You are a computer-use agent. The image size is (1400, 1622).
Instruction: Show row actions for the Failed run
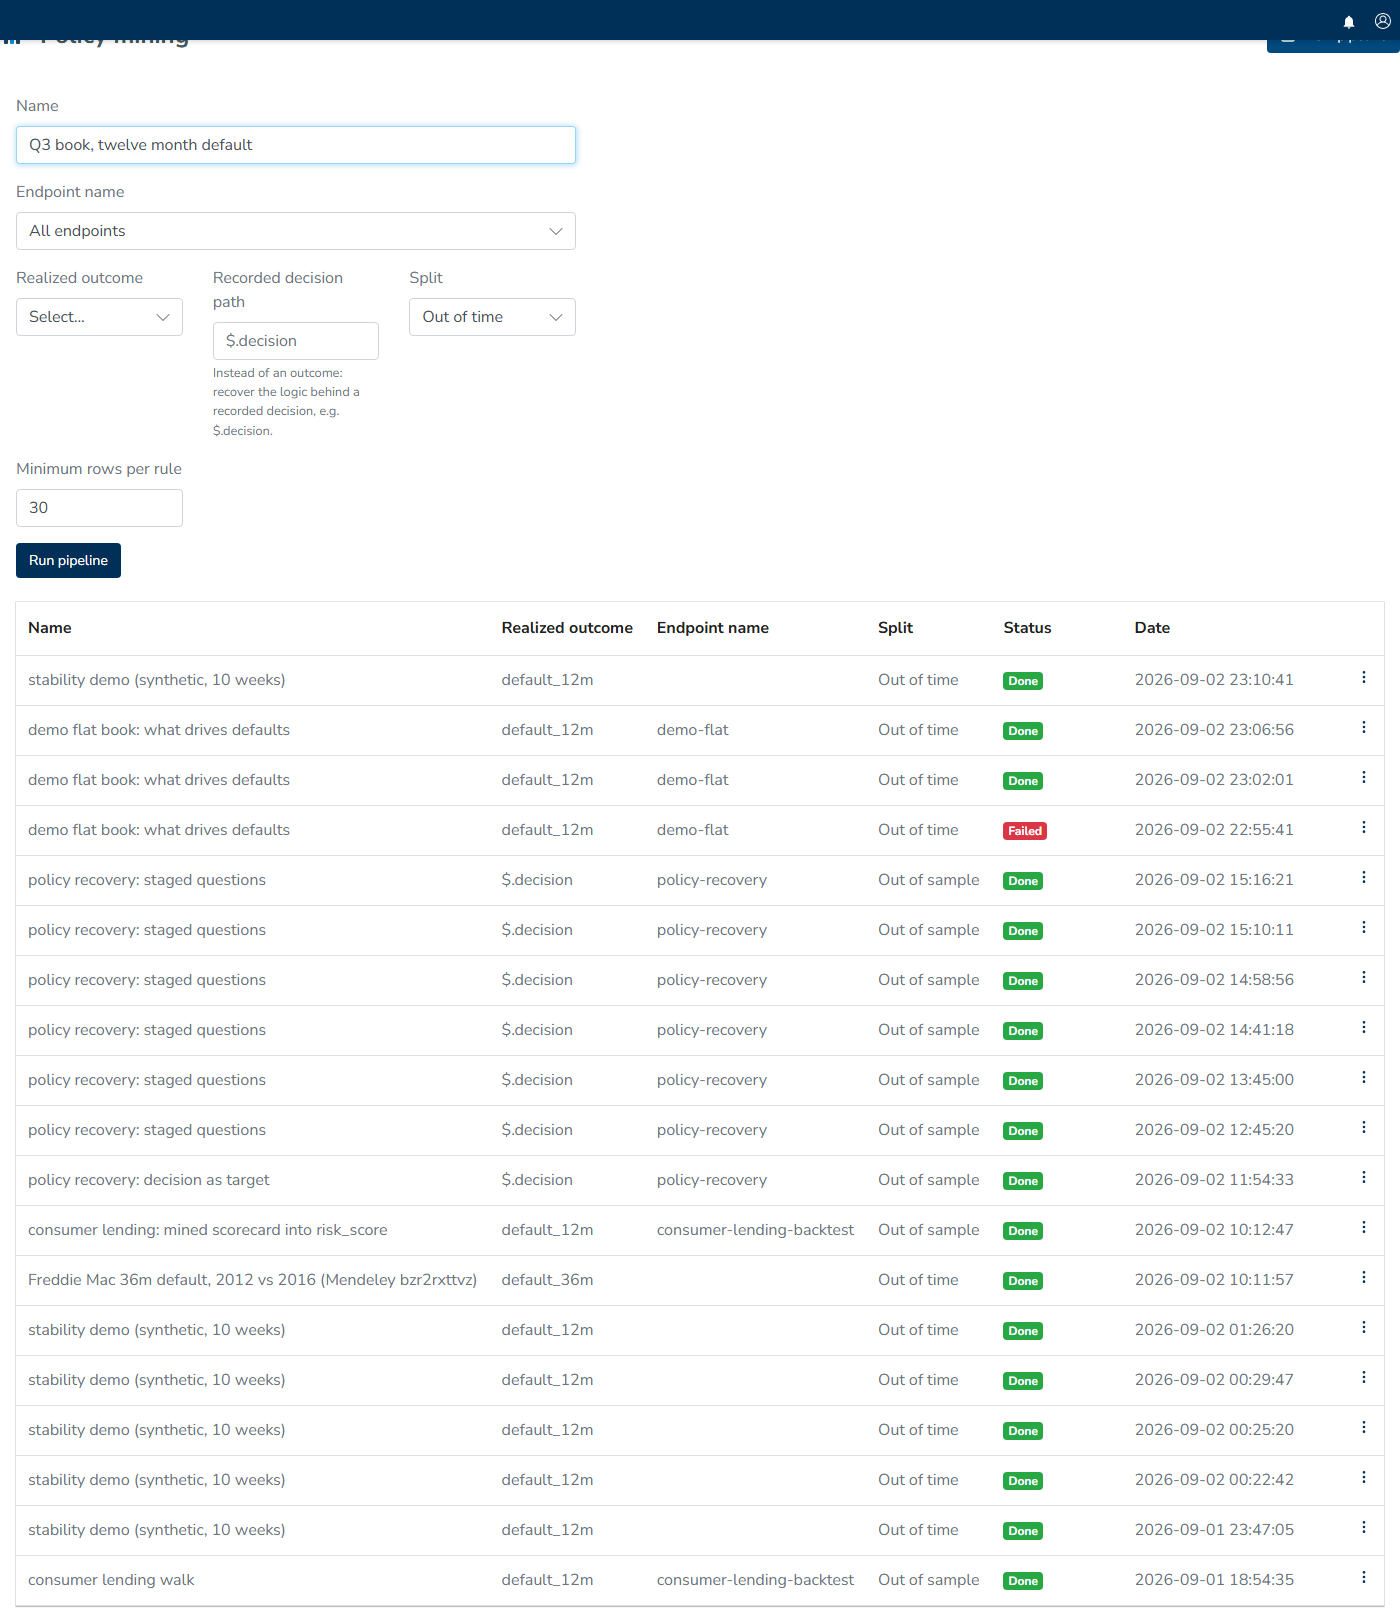(1364, 828)
